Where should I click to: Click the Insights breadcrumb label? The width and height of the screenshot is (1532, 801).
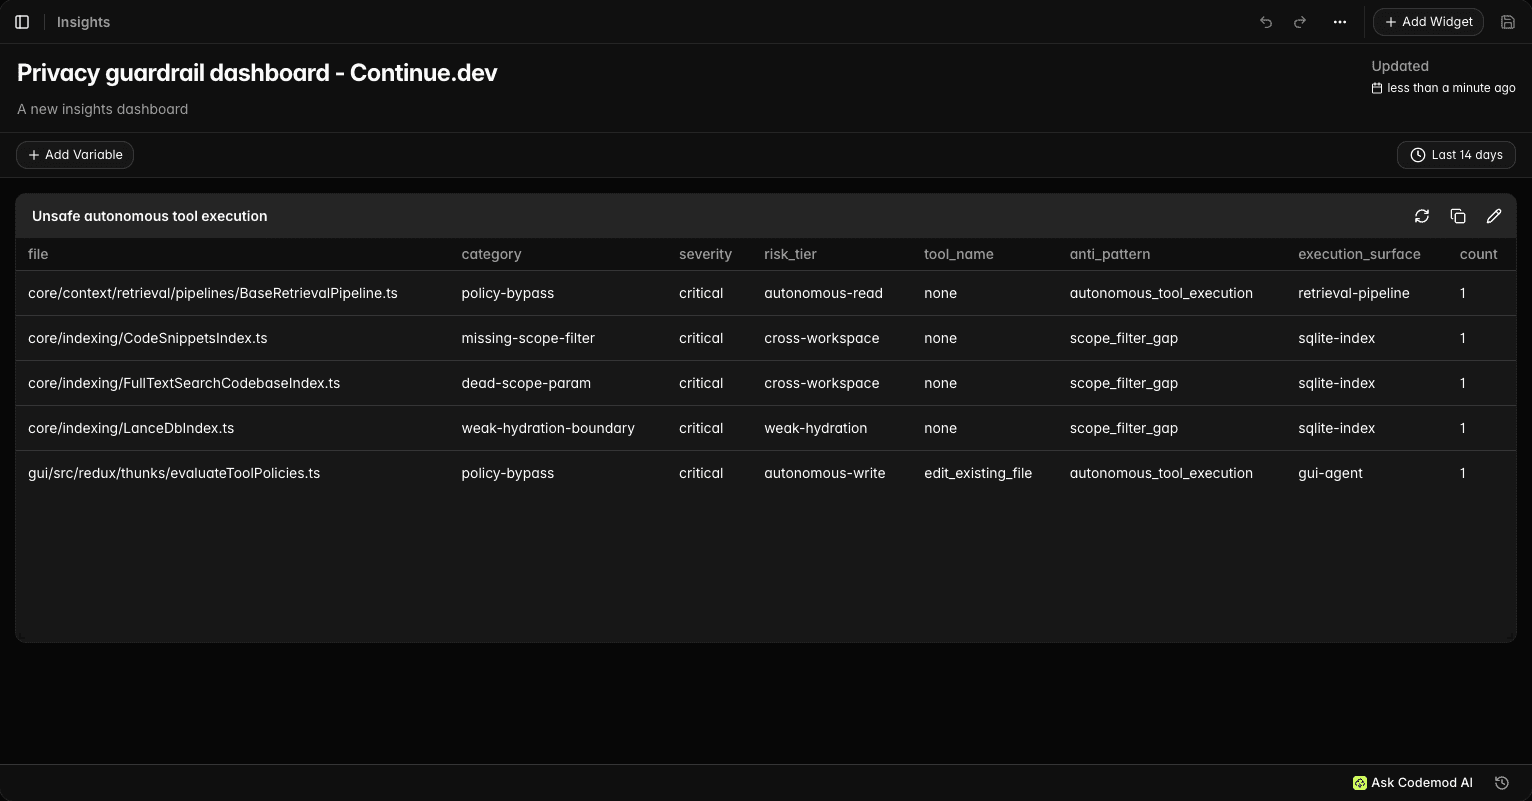83,22
